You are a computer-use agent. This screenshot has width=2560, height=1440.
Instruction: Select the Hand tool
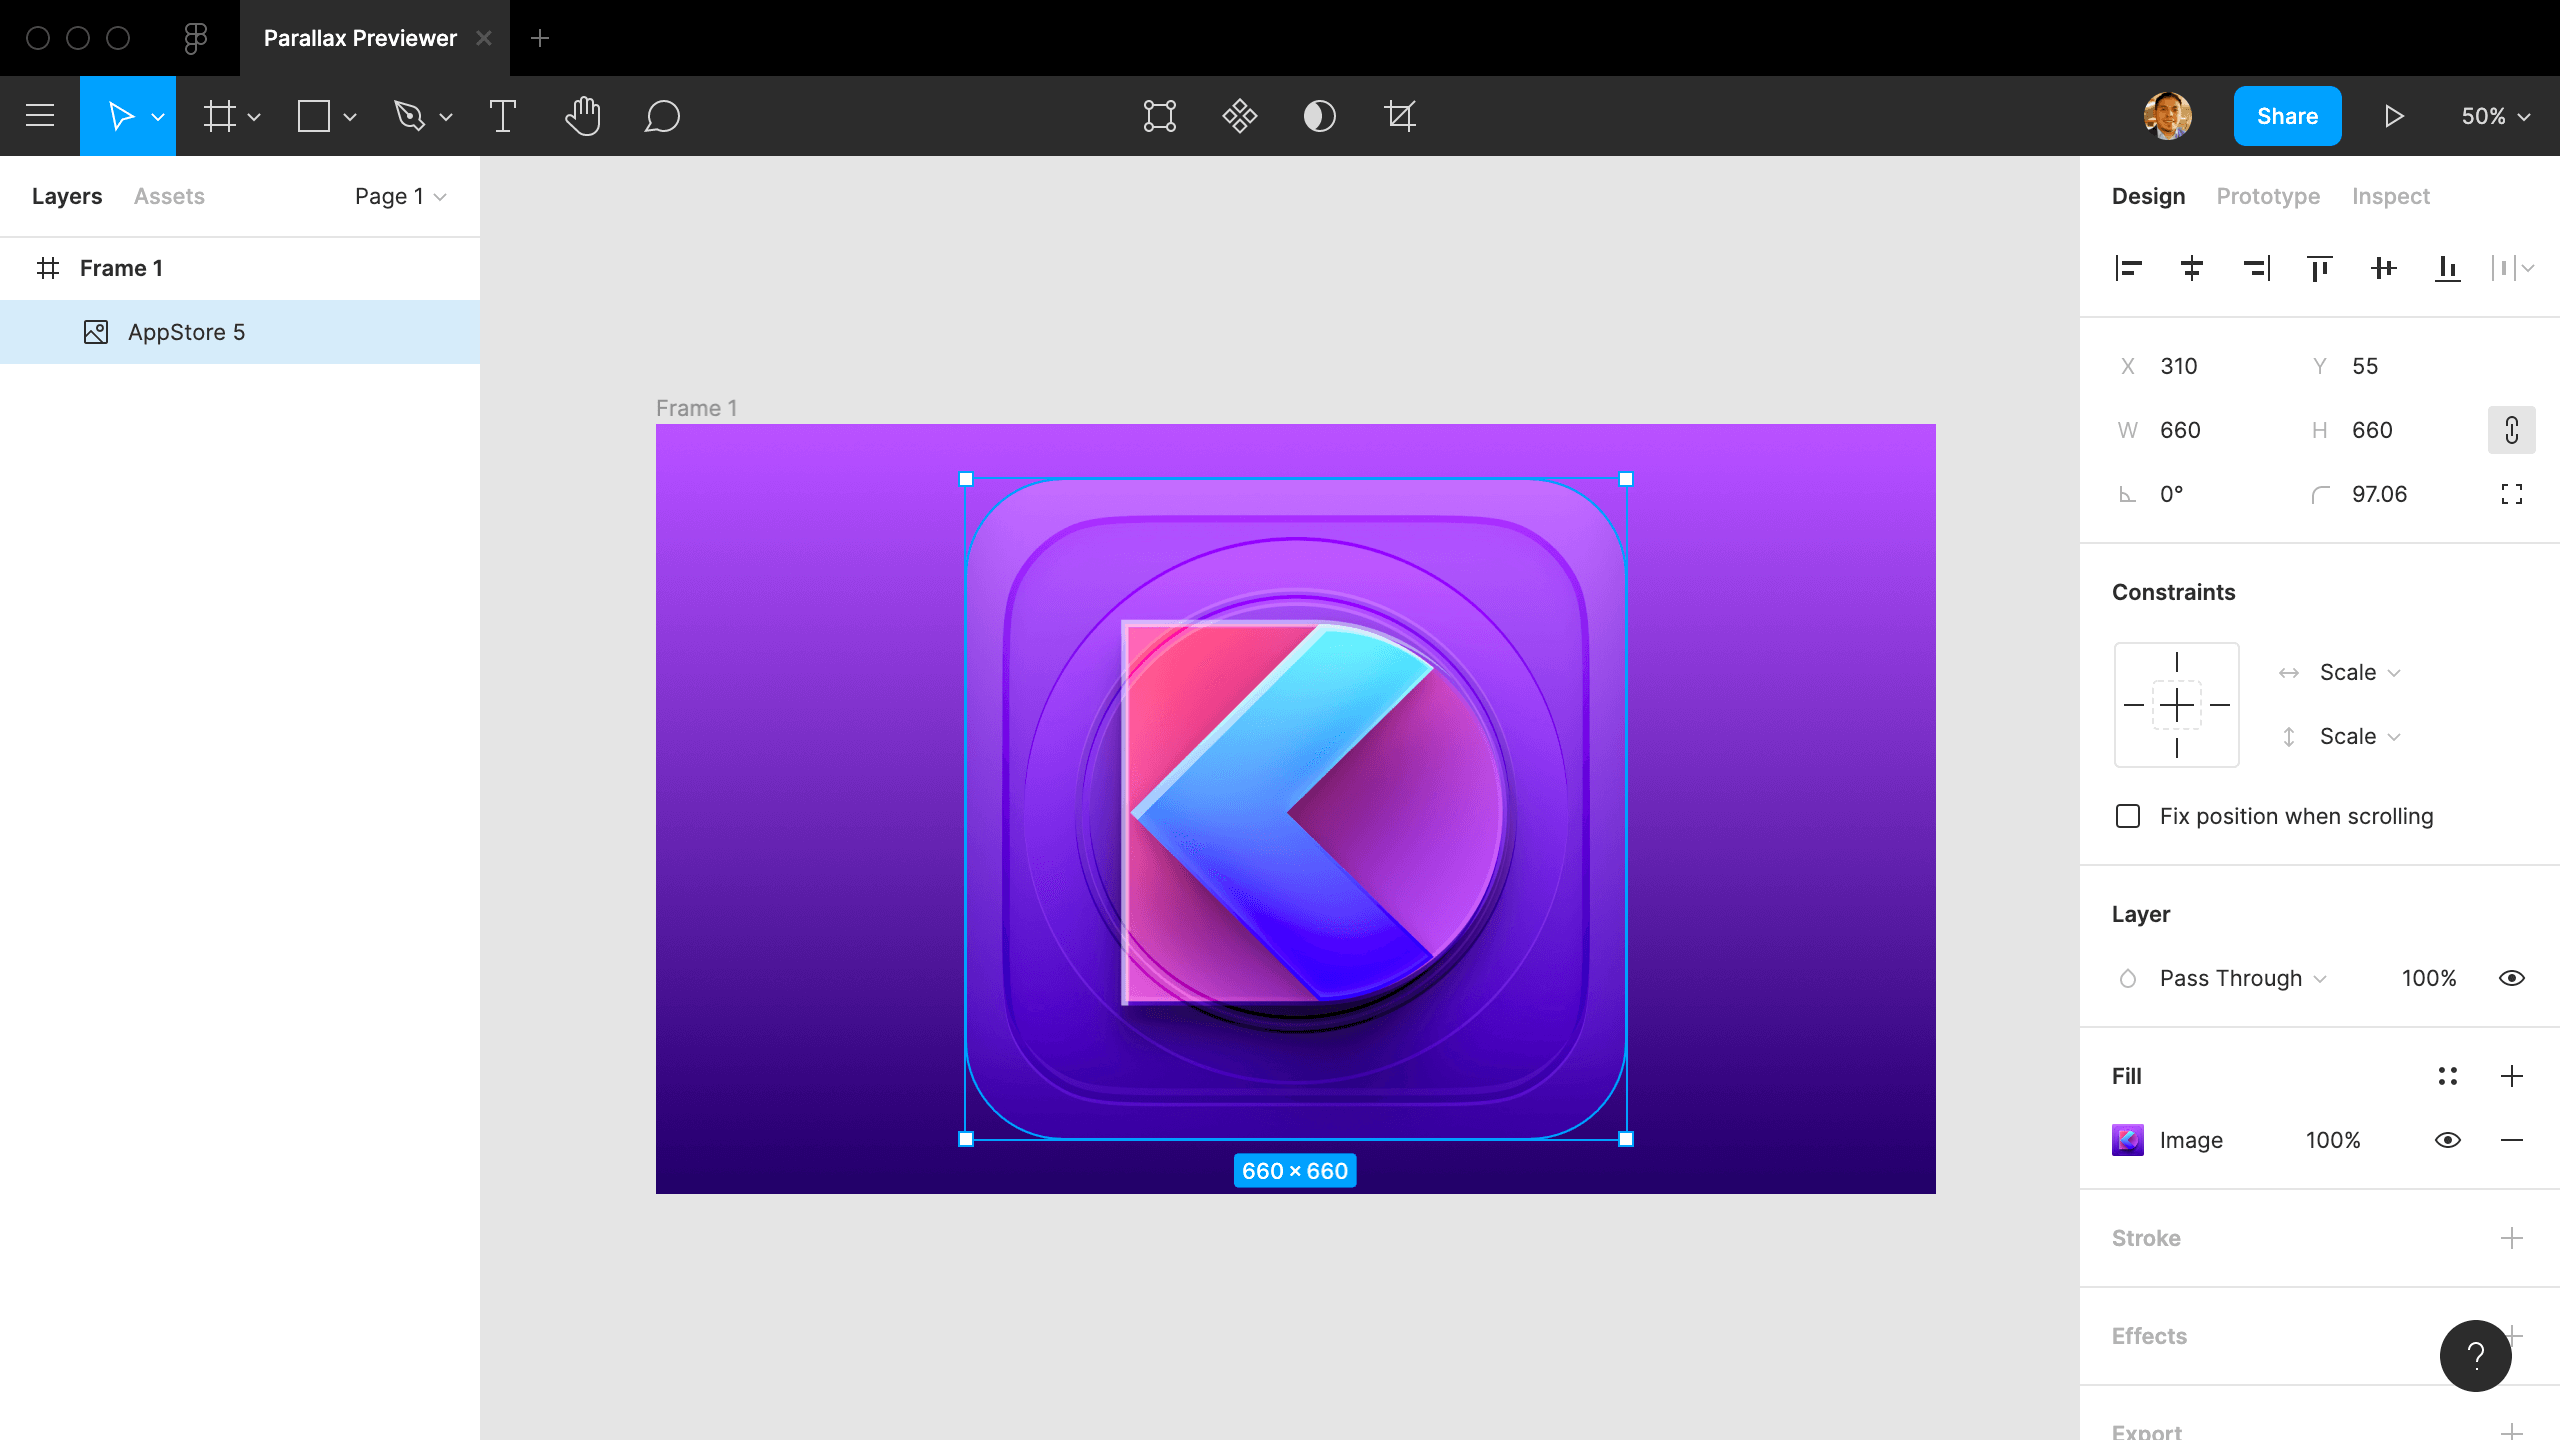[582, 116]
